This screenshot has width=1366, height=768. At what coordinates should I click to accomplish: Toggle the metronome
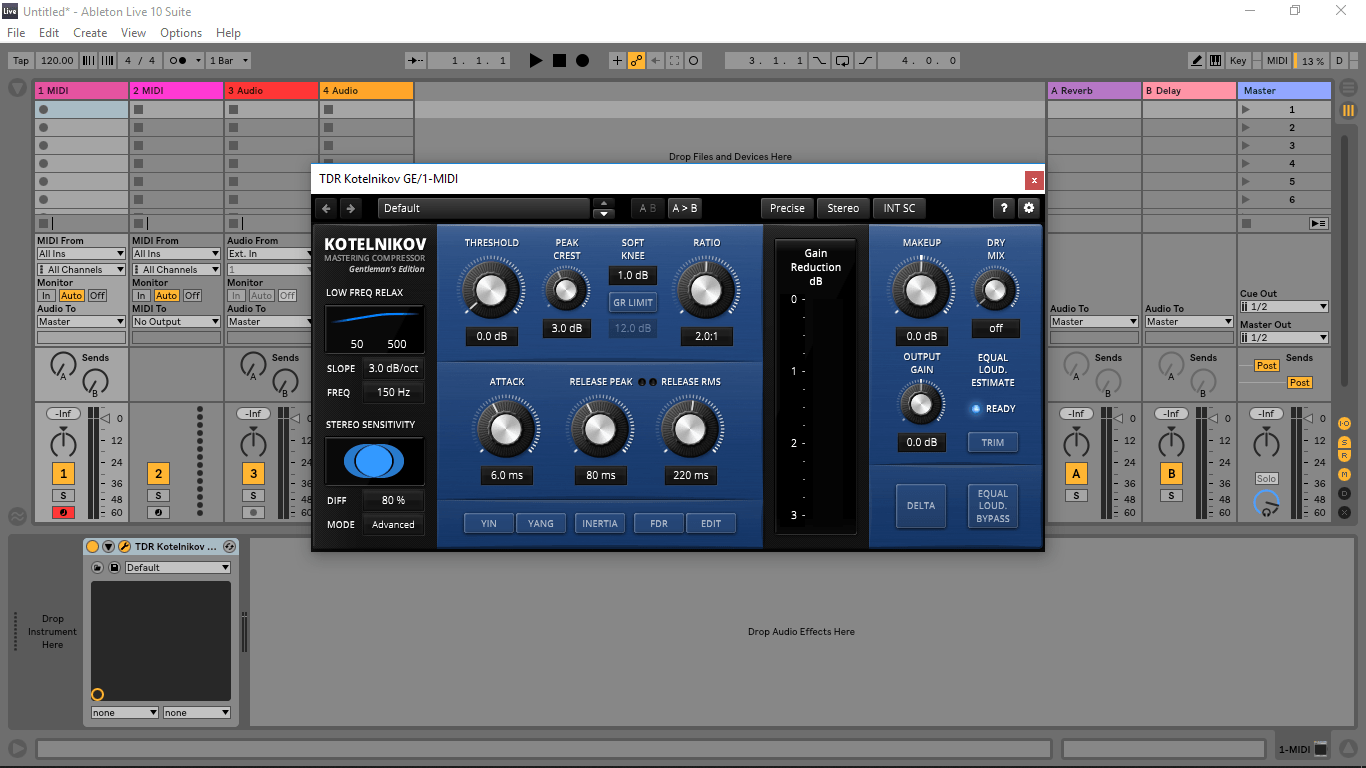point(176,61)
